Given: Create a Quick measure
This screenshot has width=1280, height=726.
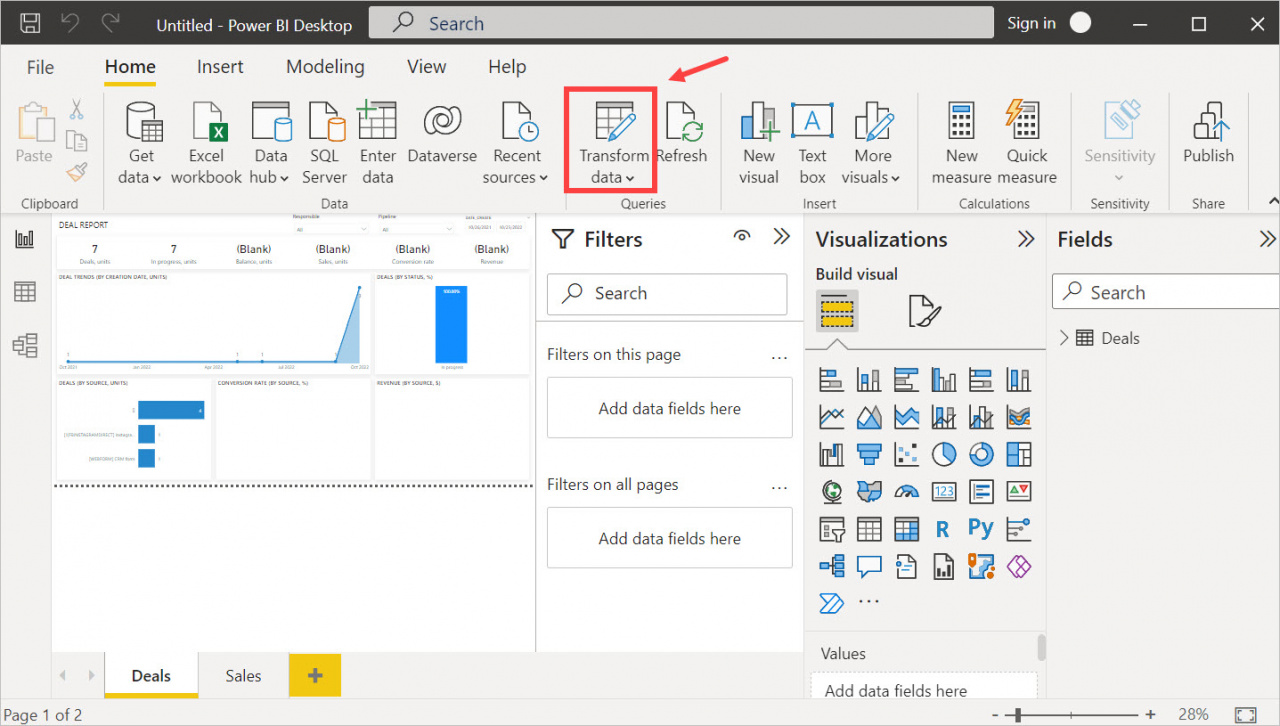Looking at the screenshot, I should tap(1026, 142).
